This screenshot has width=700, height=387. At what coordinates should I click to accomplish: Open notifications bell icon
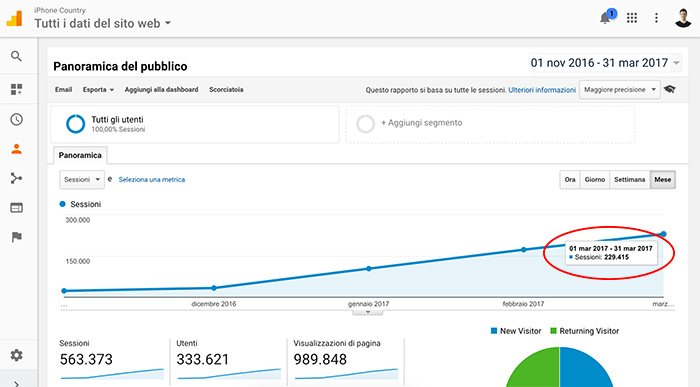[606, 18]
